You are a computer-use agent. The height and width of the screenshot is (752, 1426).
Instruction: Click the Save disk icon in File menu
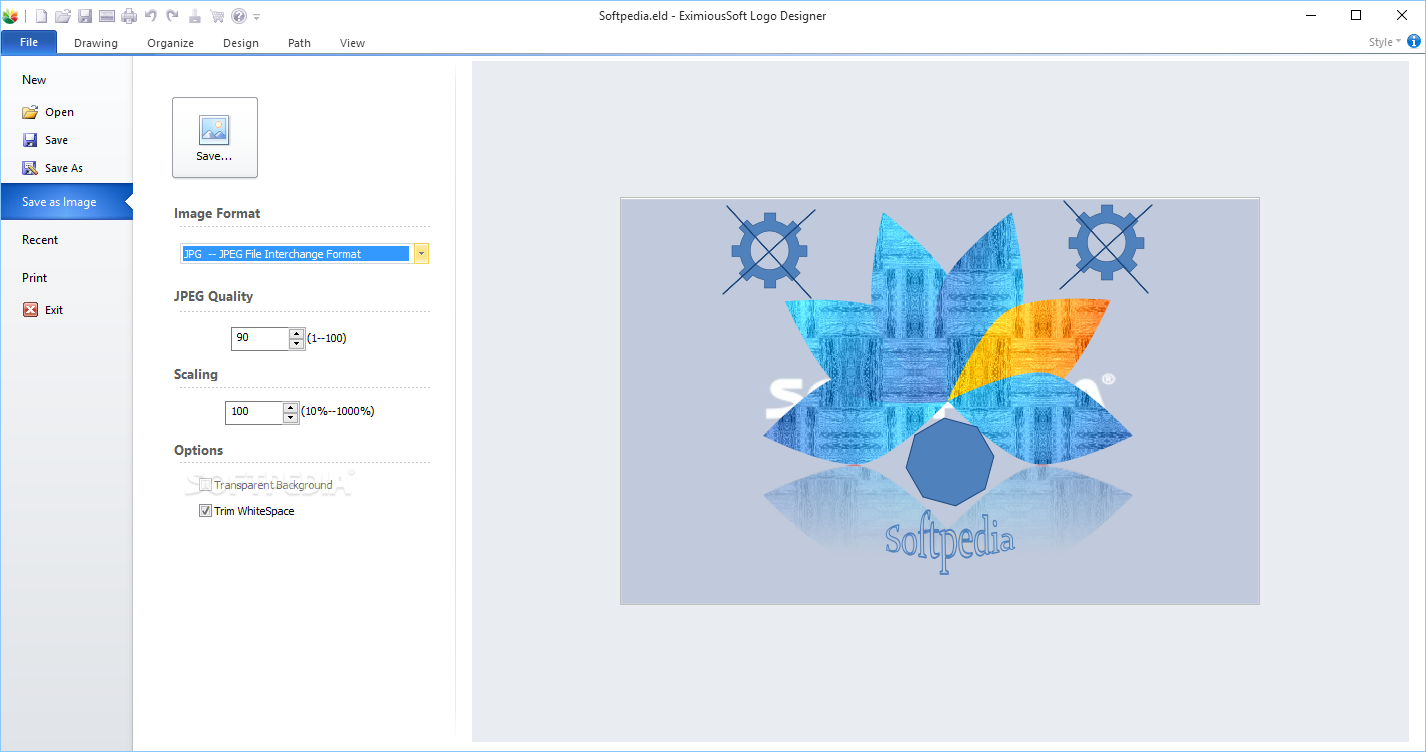[x=30, y=140]
